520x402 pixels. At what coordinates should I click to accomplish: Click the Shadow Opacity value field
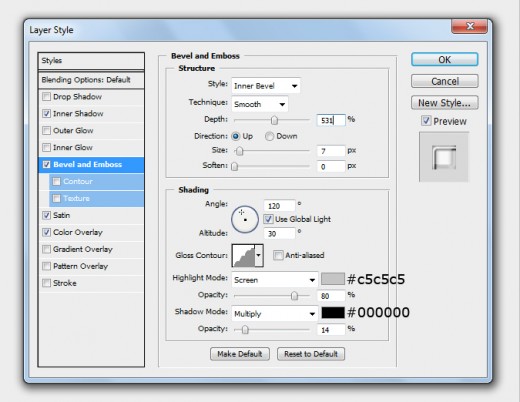(x=331, y=330)
